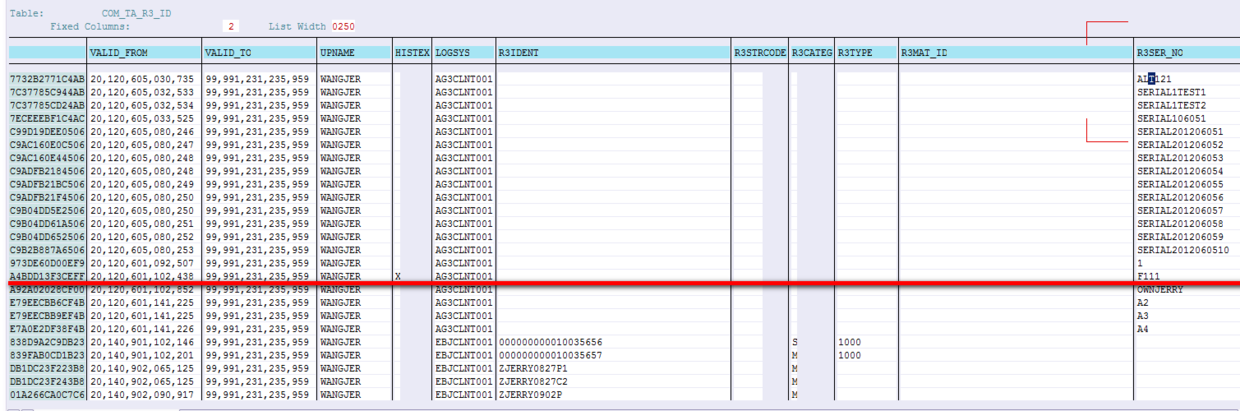The width and height of the screenshot is (1240, 411).
Task: Click key cell A4BDD13F3CEFF
Action: 47,276
